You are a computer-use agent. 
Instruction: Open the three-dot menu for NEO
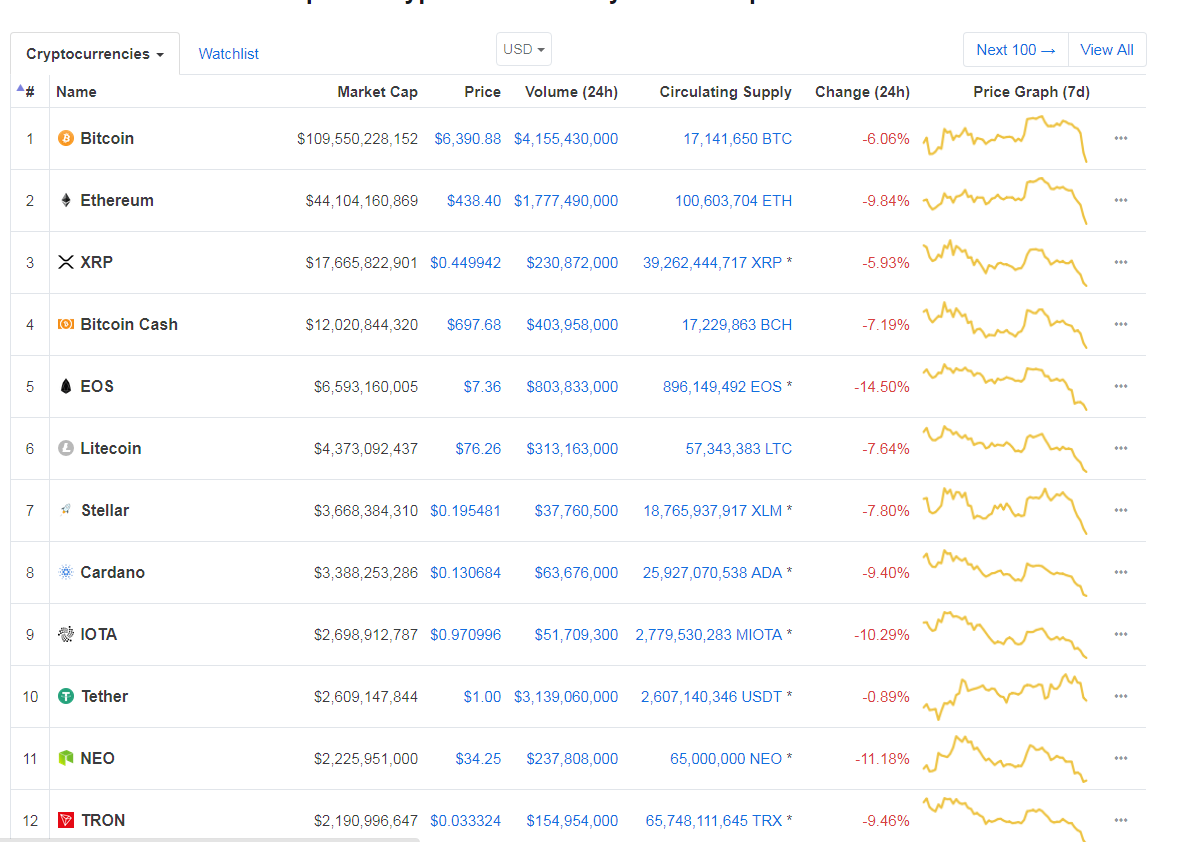[1120, 758]
